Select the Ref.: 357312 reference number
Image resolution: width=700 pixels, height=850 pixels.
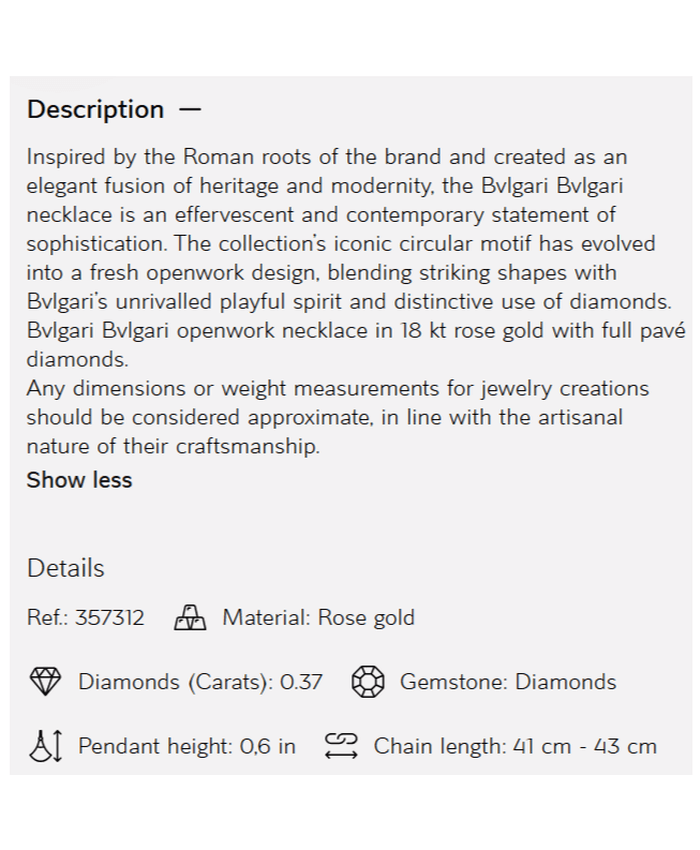85,618
